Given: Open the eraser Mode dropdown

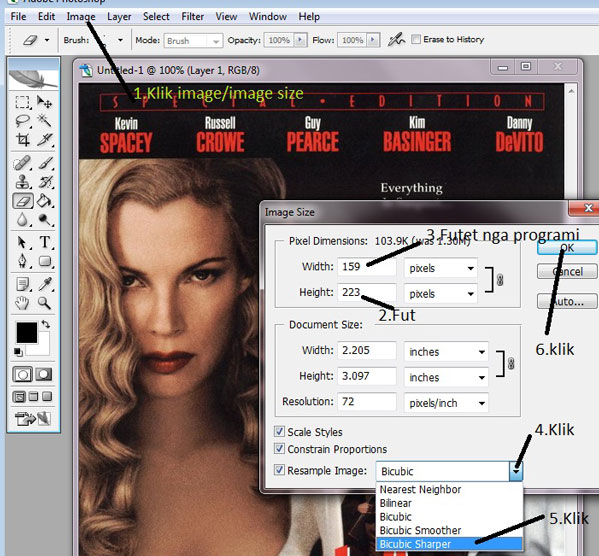Looking at the screenshot, I should [x=193, y=41].
